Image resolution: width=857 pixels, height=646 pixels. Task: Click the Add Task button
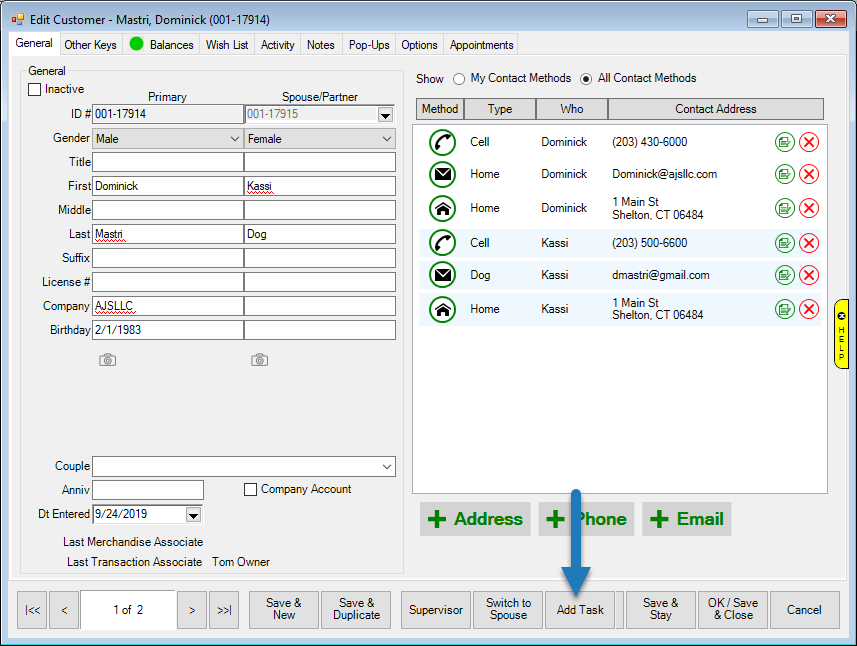pos(580,610)
